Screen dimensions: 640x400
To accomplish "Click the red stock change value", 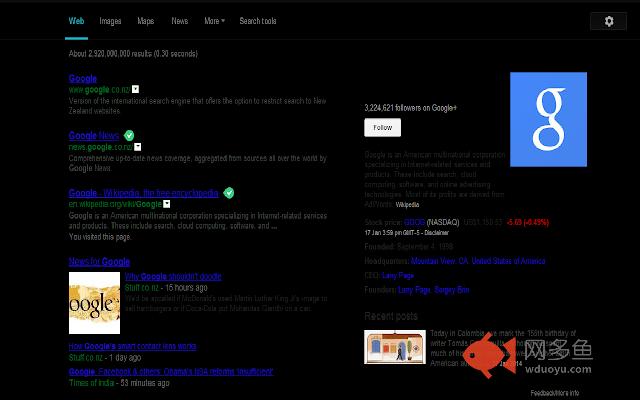I will 527,222.
